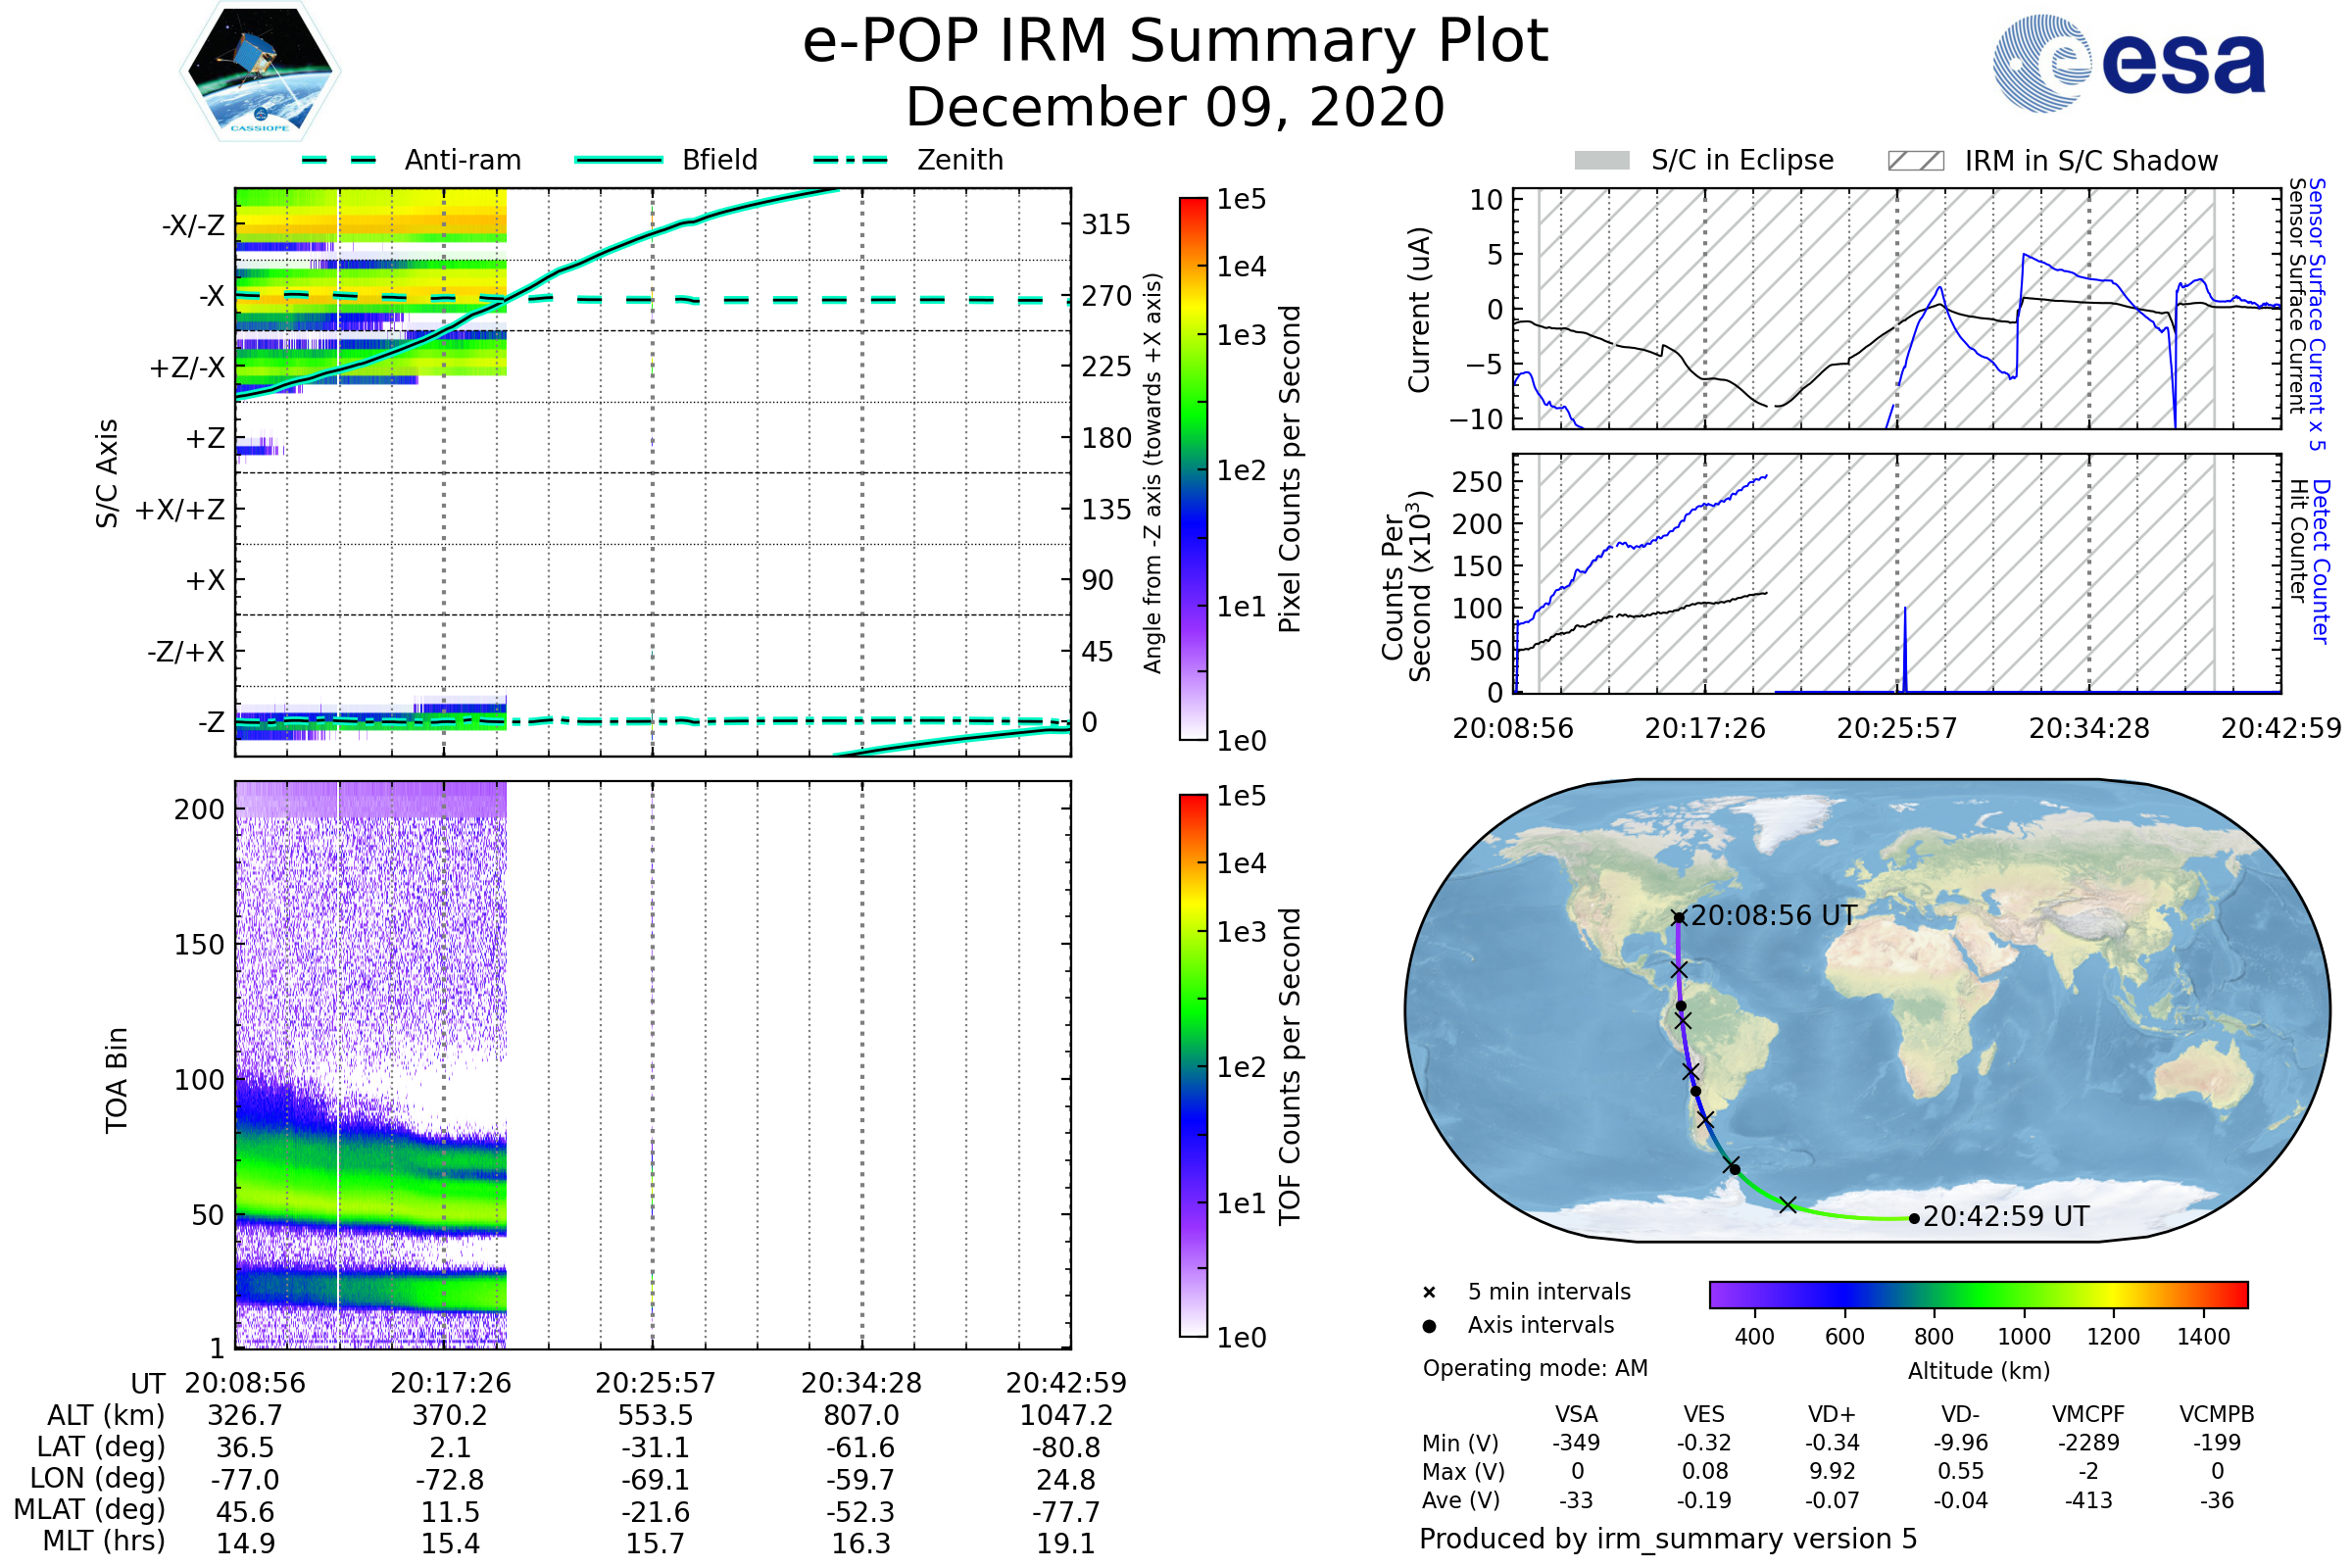Viewport: 2352px width, 1568px height.
Task: Click the Bfield solid line legend marker
Action: [x=618, y=160]
